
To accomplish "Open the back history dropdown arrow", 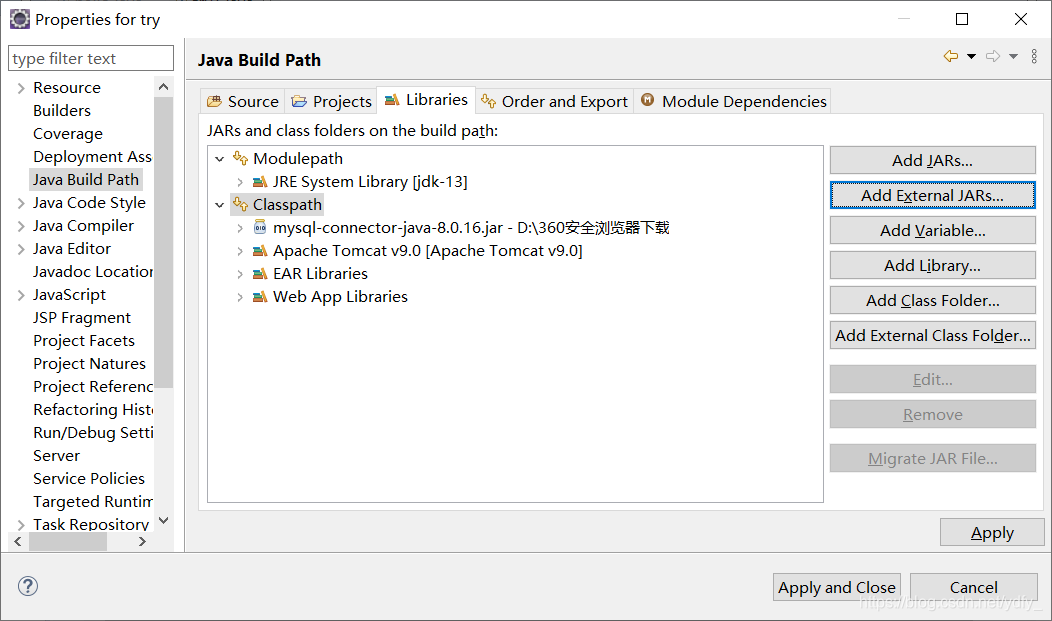I will click(971, 56).
